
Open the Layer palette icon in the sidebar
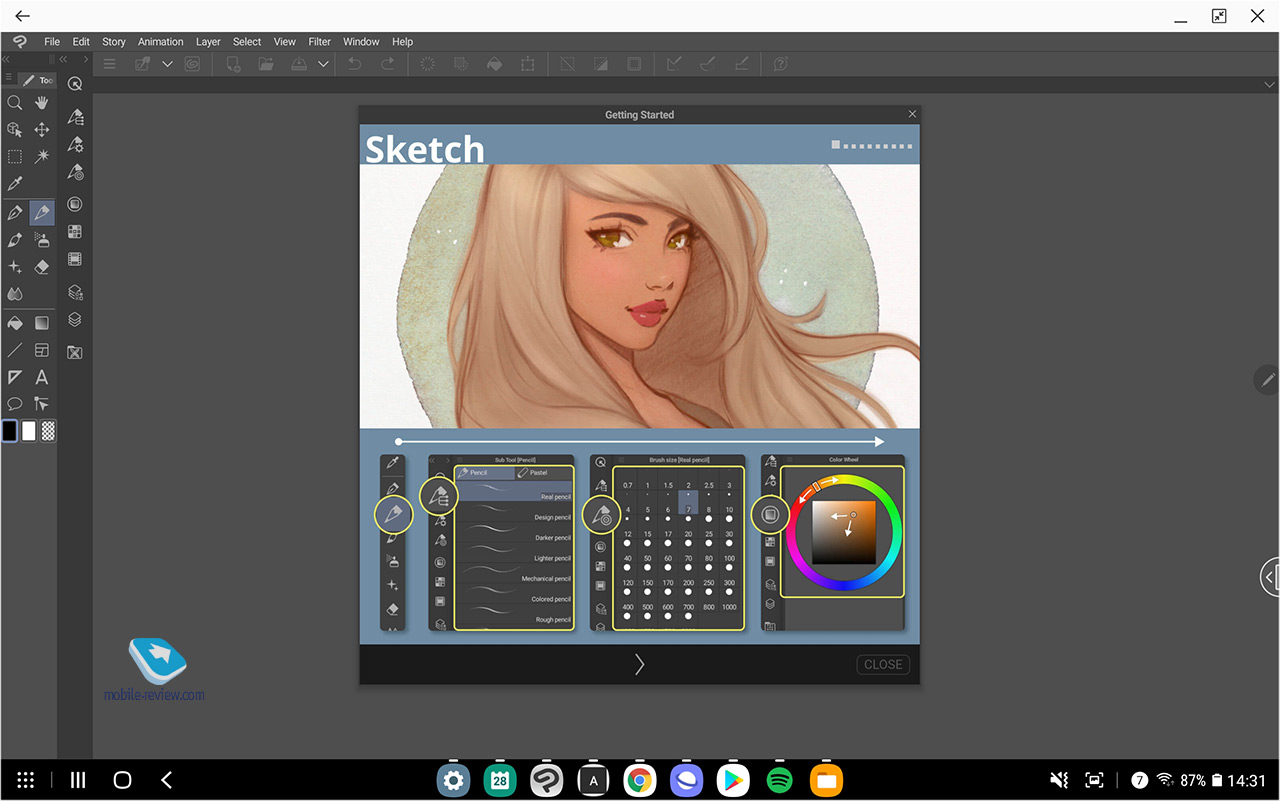click(x=75, y=320)
